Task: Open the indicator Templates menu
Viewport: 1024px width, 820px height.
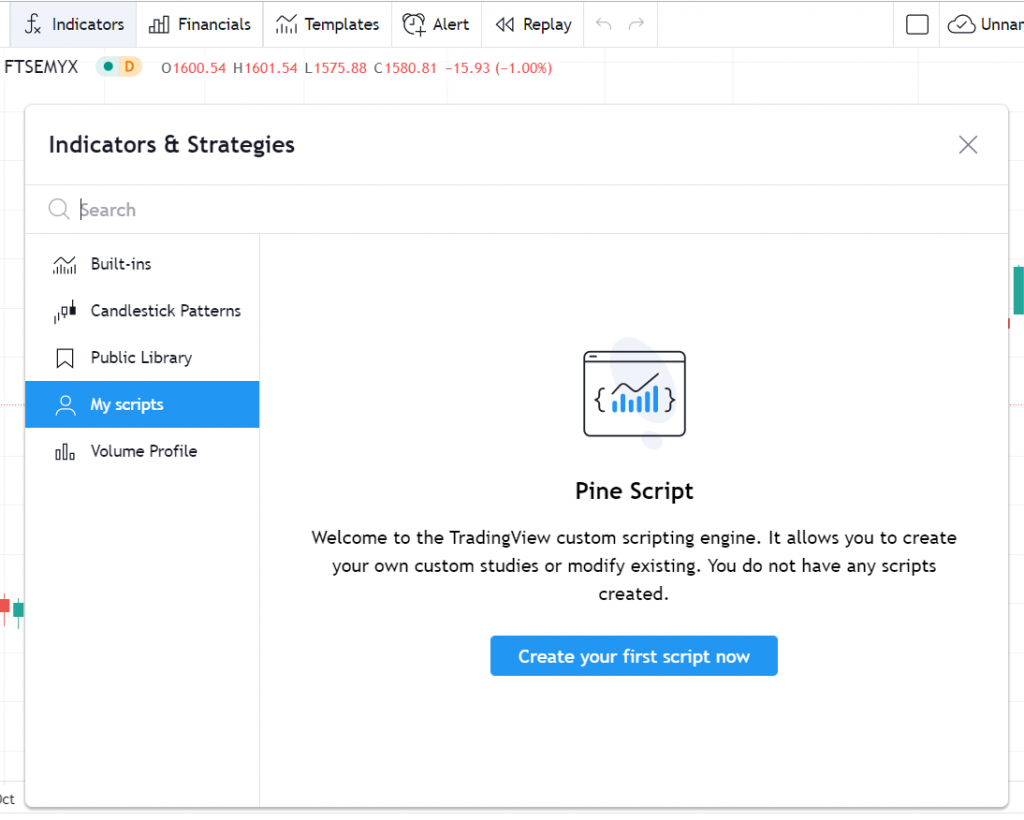Action: click(327, 24)
